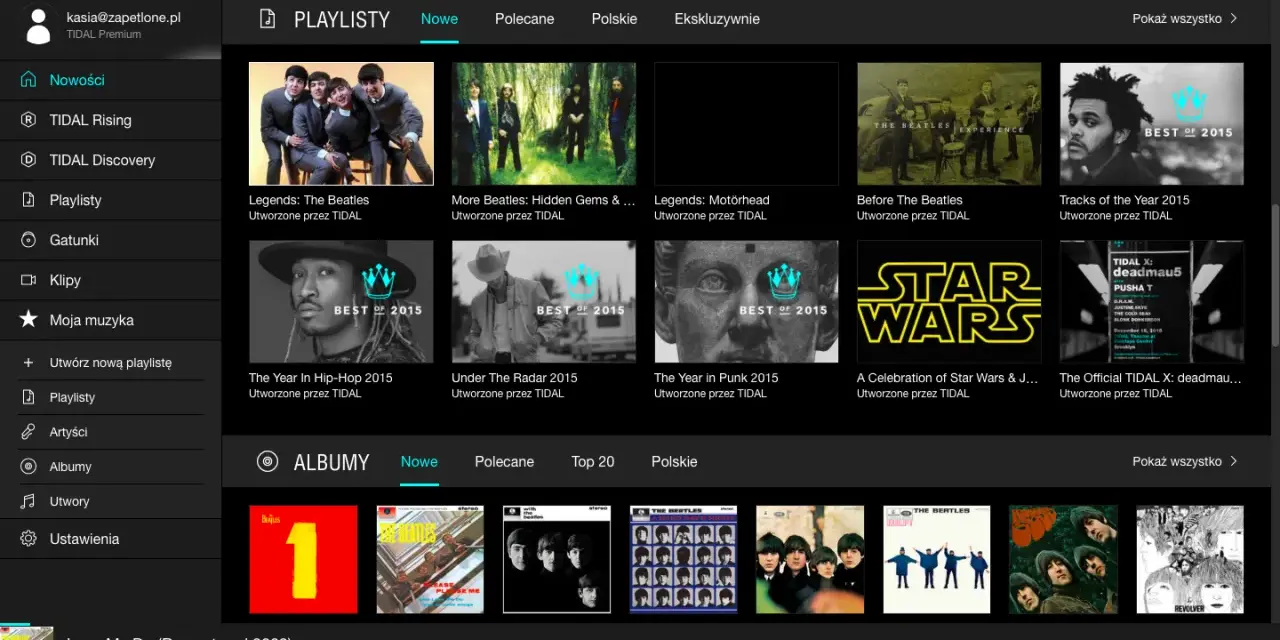This screenshot has height=640, width=1280.
Task: Open Tracks of the Year 2015 cover
Action: click(1152, 124)
